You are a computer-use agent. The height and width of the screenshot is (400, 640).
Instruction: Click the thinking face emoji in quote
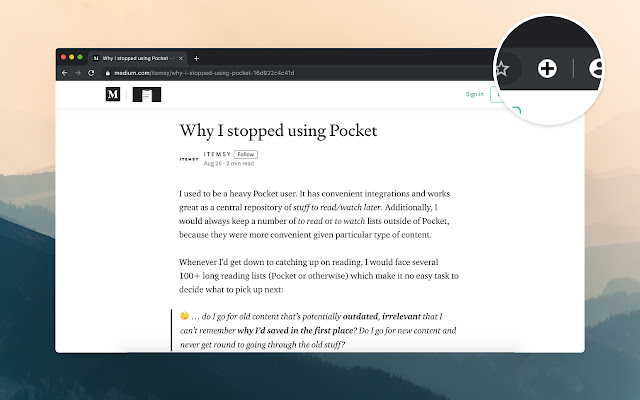184,316
